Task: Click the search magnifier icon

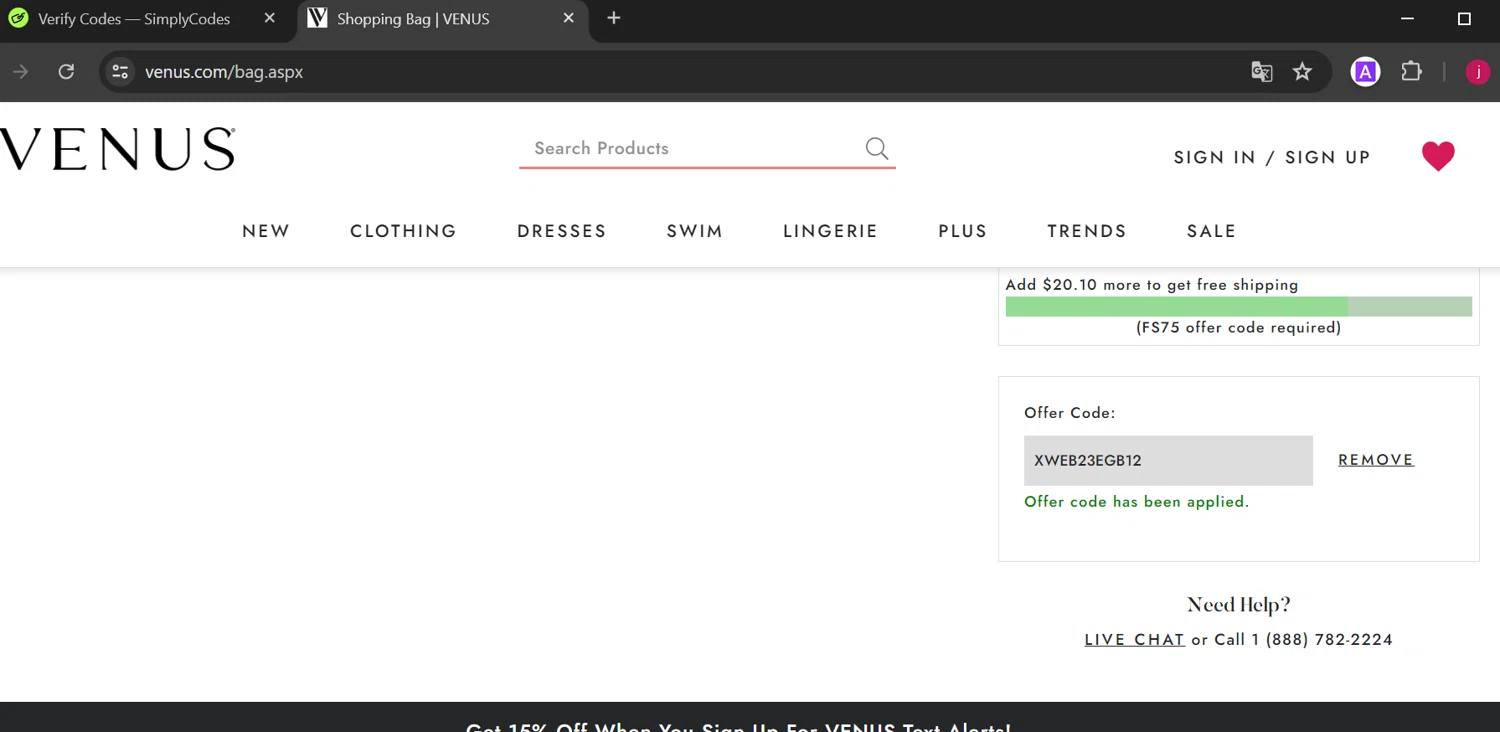Action: (877, 148)
